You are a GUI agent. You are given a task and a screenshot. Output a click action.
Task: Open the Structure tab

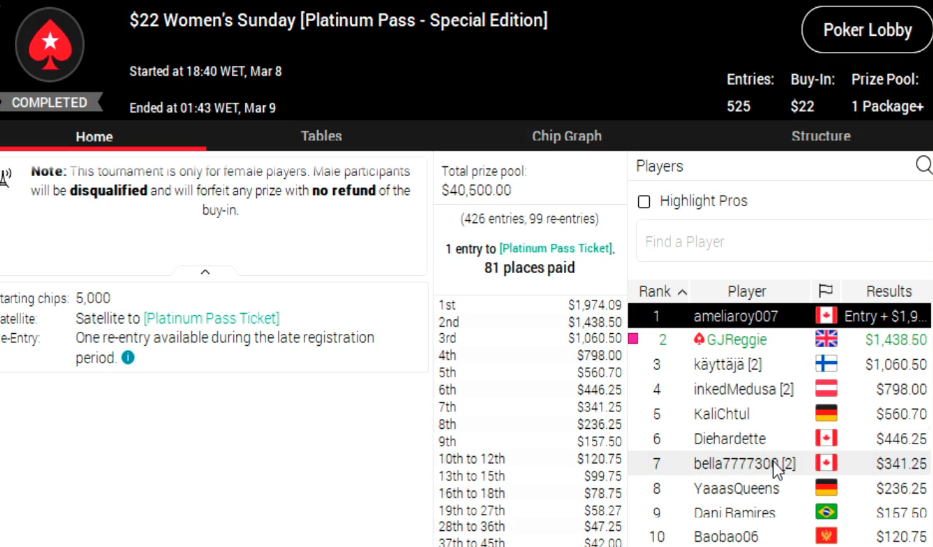(x=821, y=136)
